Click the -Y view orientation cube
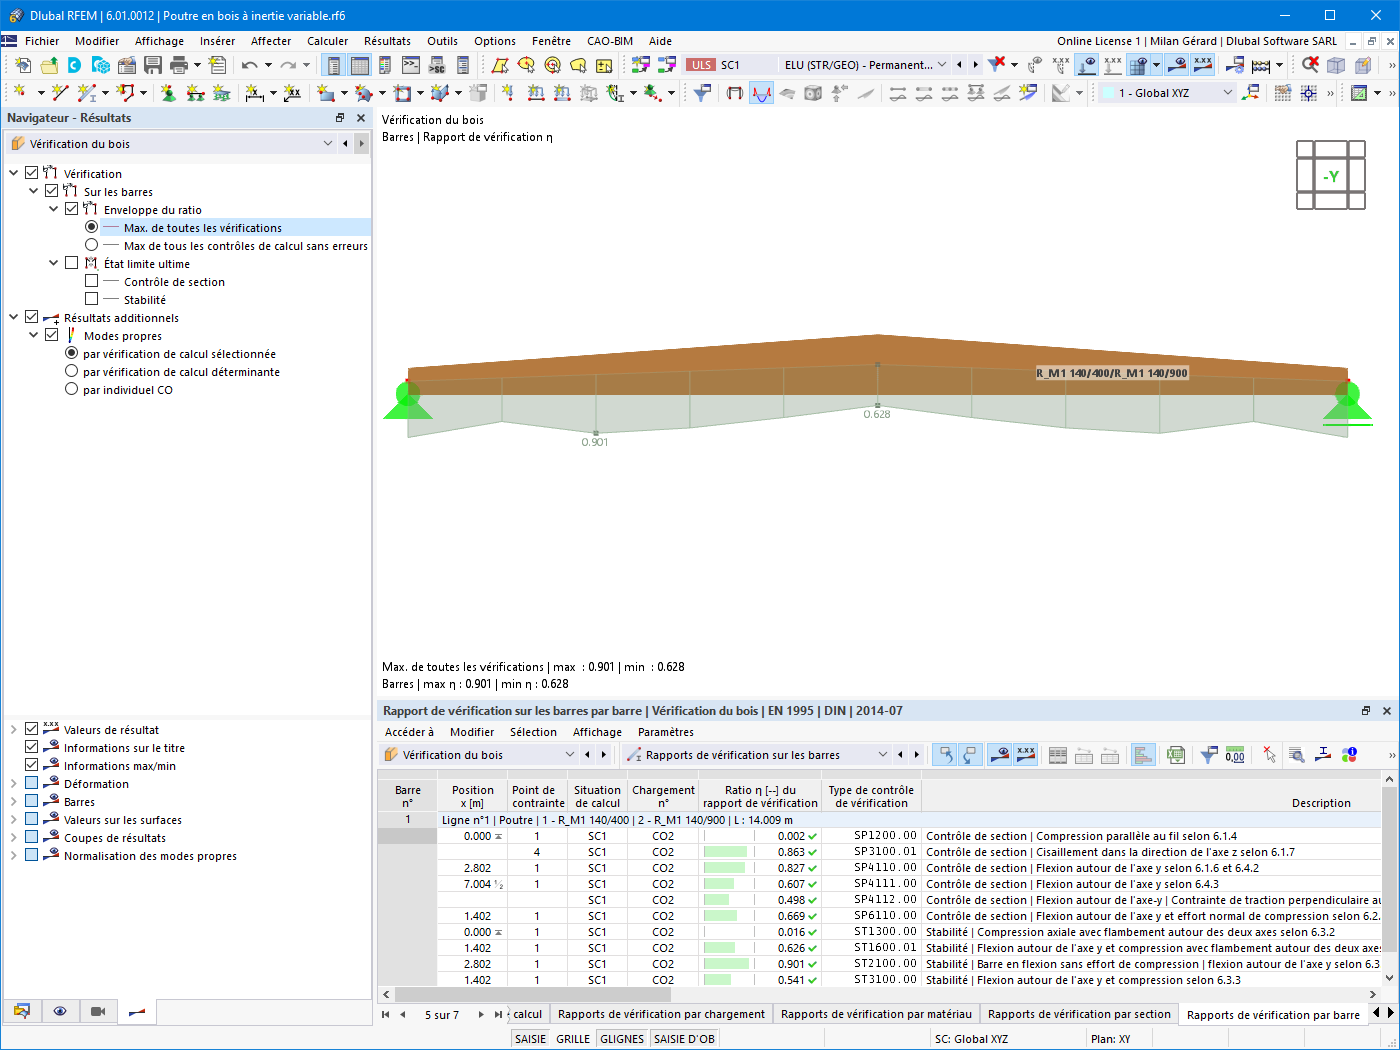 coord(1331,176)
